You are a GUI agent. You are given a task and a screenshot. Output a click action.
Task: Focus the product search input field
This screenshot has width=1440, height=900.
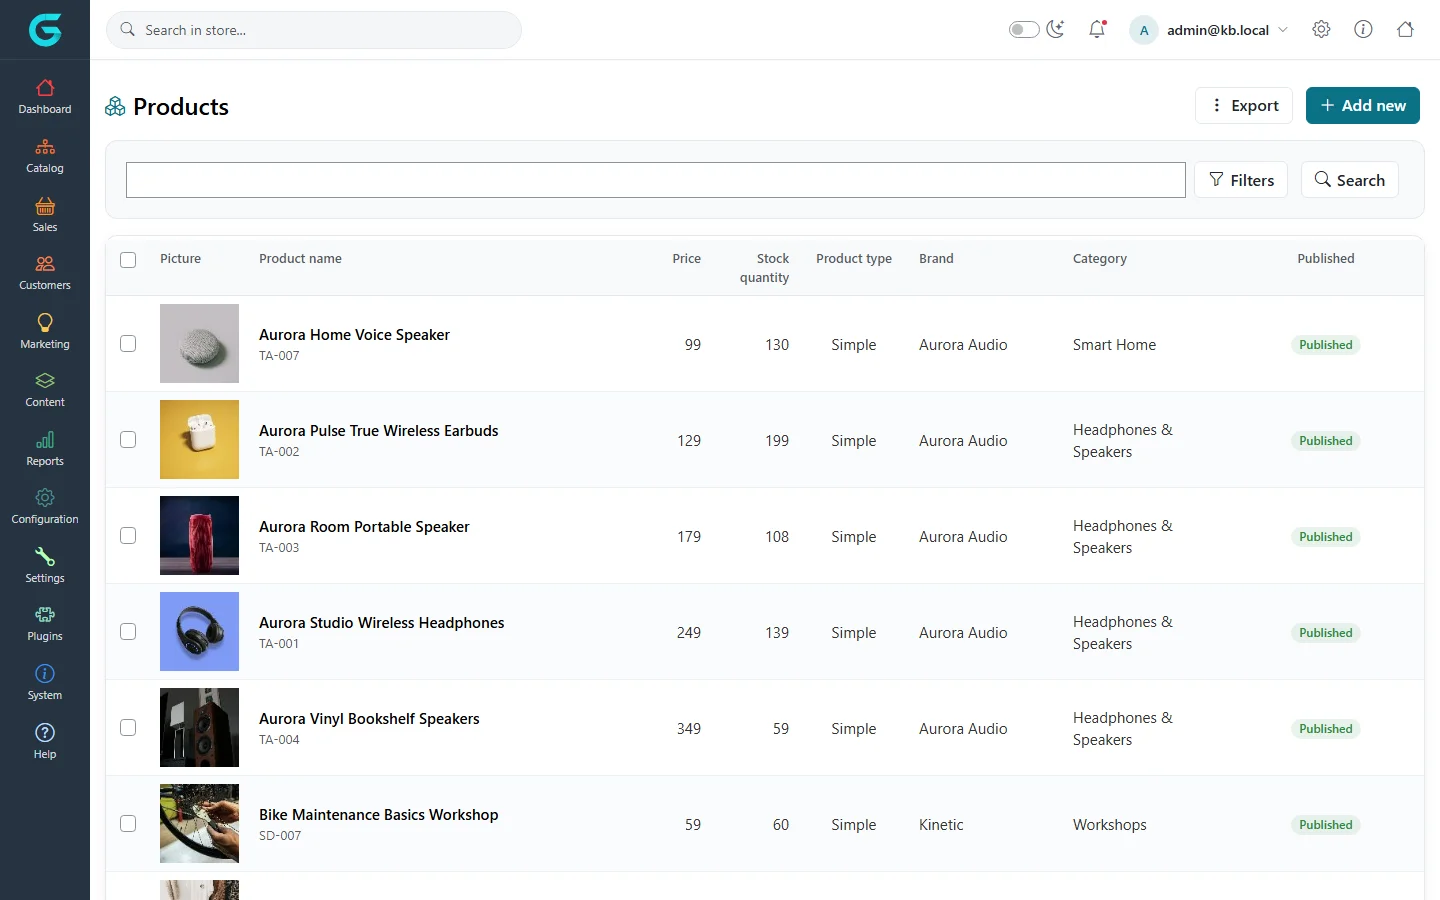point(655,180)
